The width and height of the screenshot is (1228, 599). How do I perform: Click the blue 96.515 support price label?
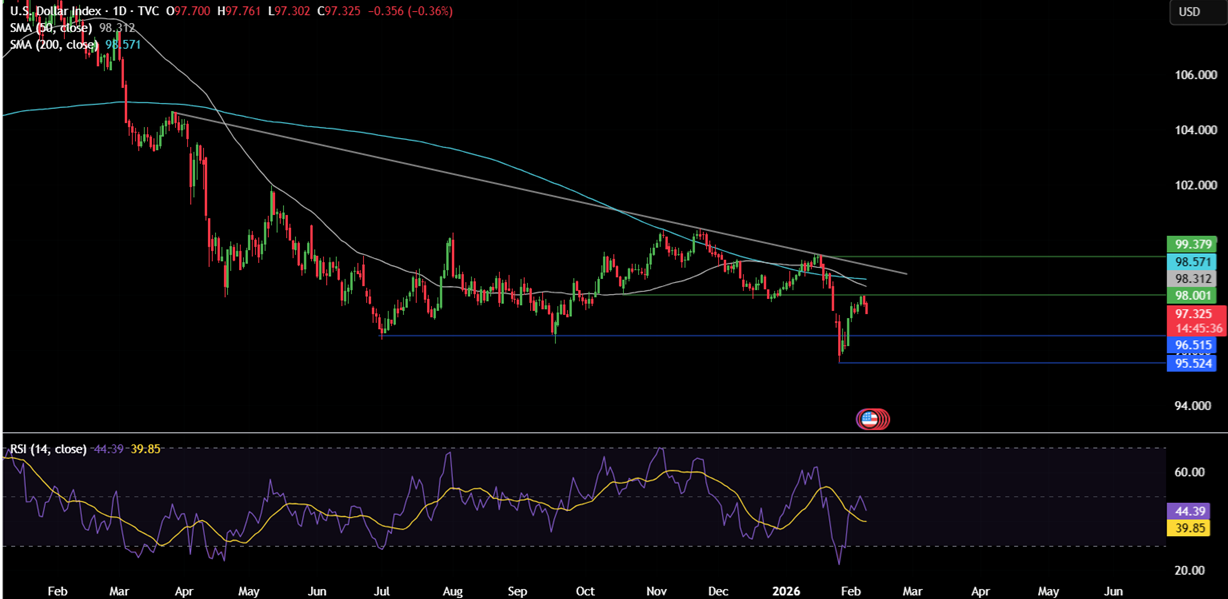coord(1194,345)
